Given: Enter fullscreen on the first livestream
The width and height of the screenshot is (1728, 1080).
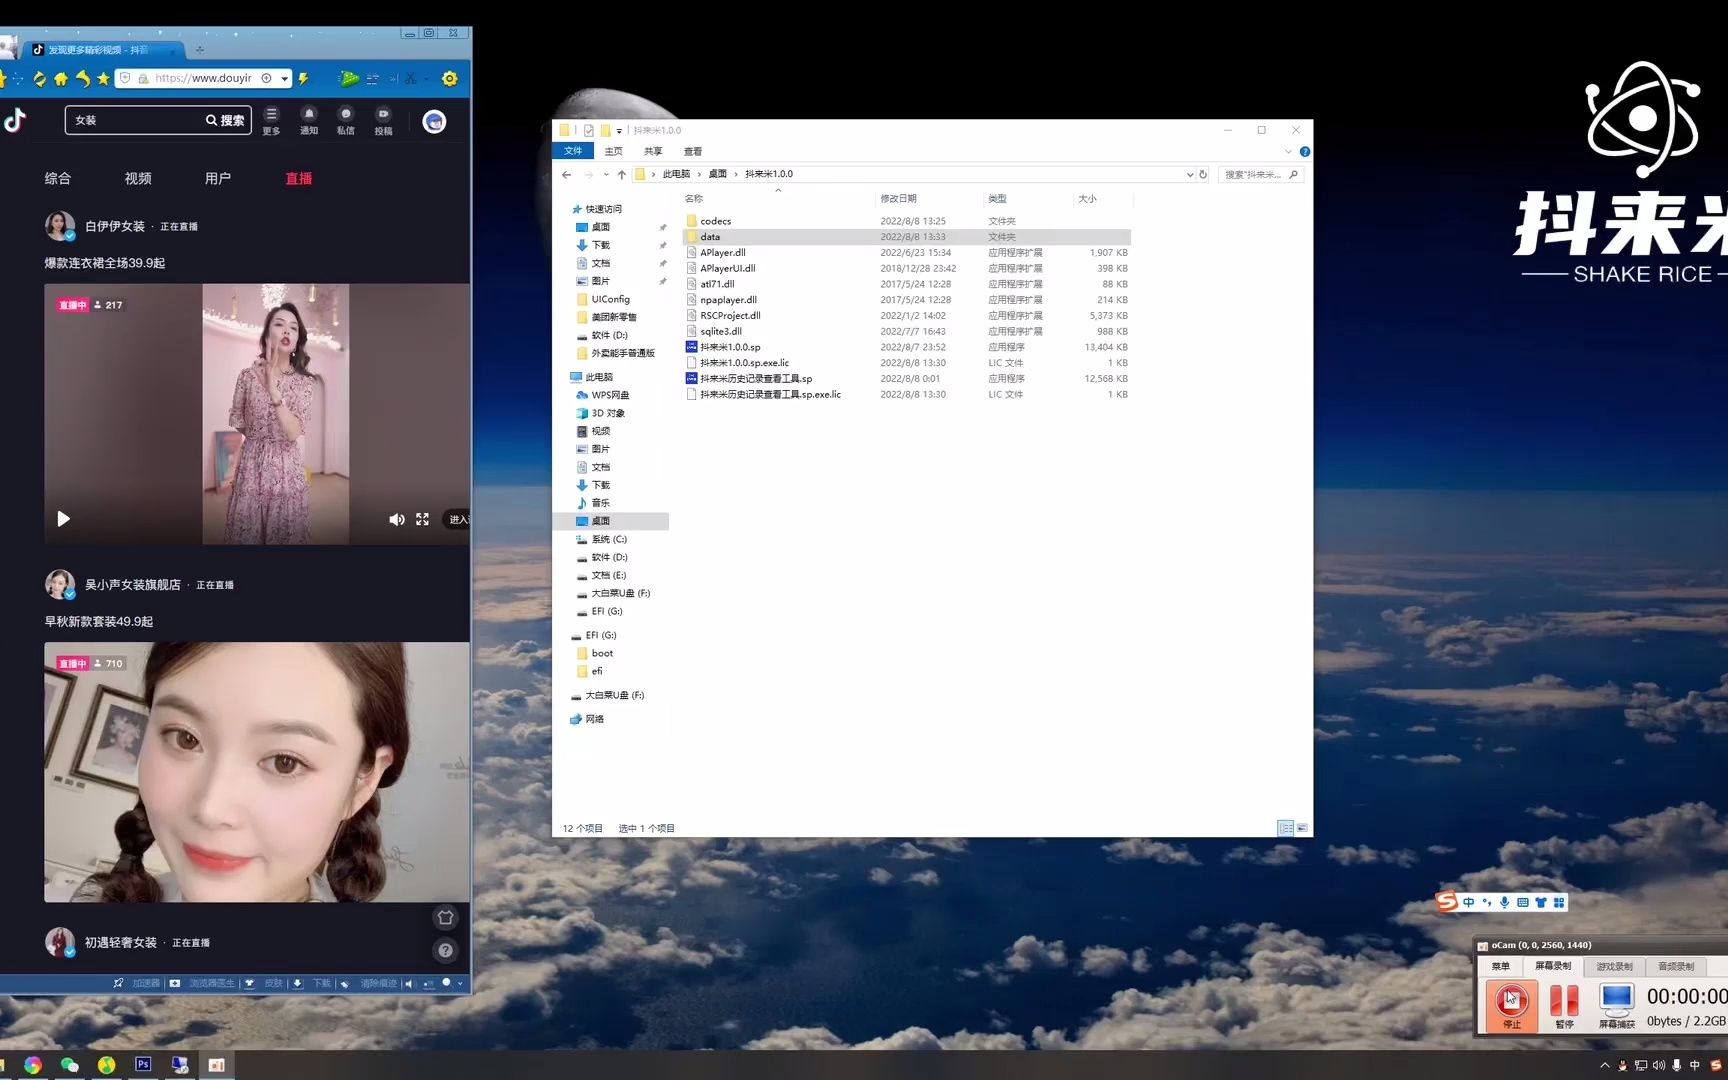Looking at the screenshot, I should (x=422, y=519).
